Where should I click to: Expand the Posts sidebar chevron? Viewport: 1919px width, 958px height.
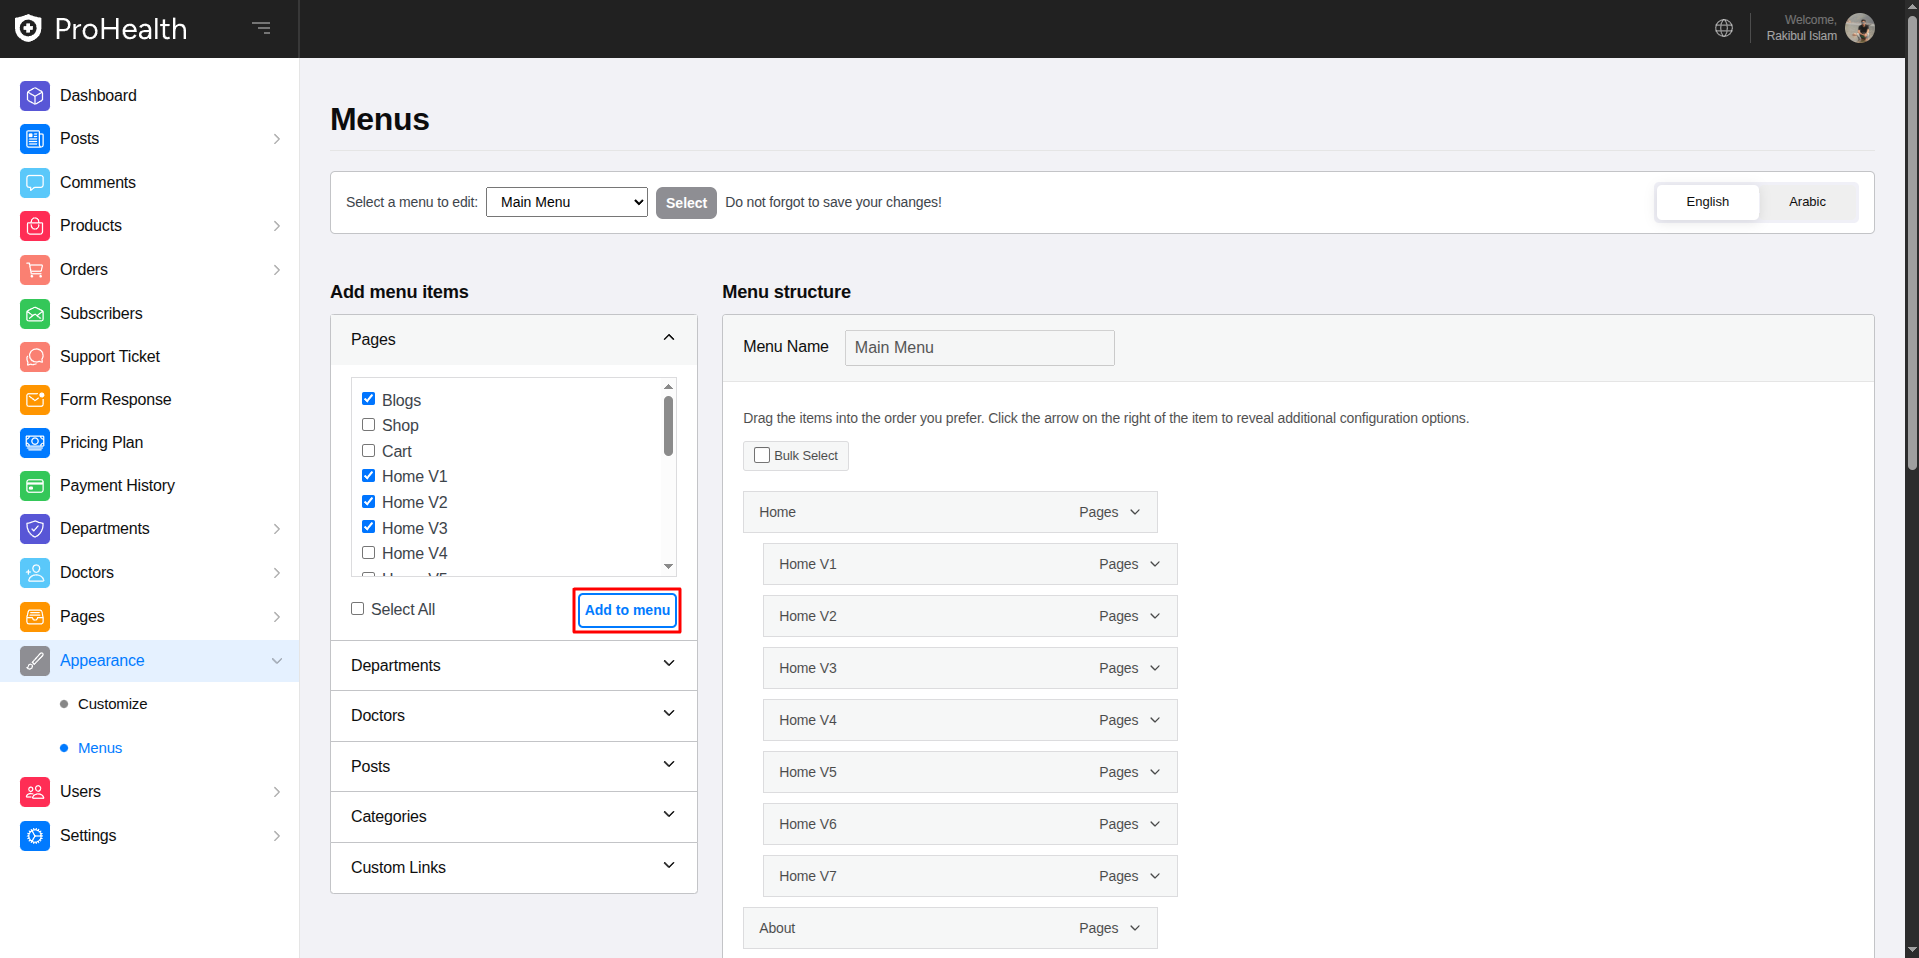pos(277,139)
